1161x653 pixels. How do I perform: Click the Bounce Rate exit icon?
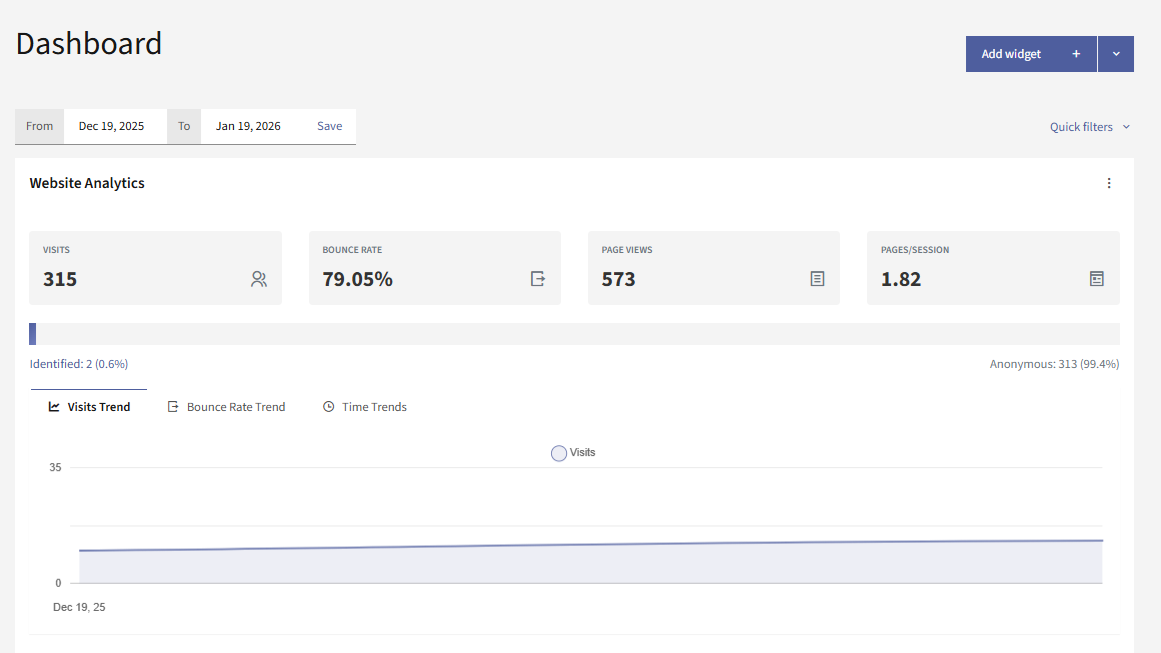click(538, 279)
